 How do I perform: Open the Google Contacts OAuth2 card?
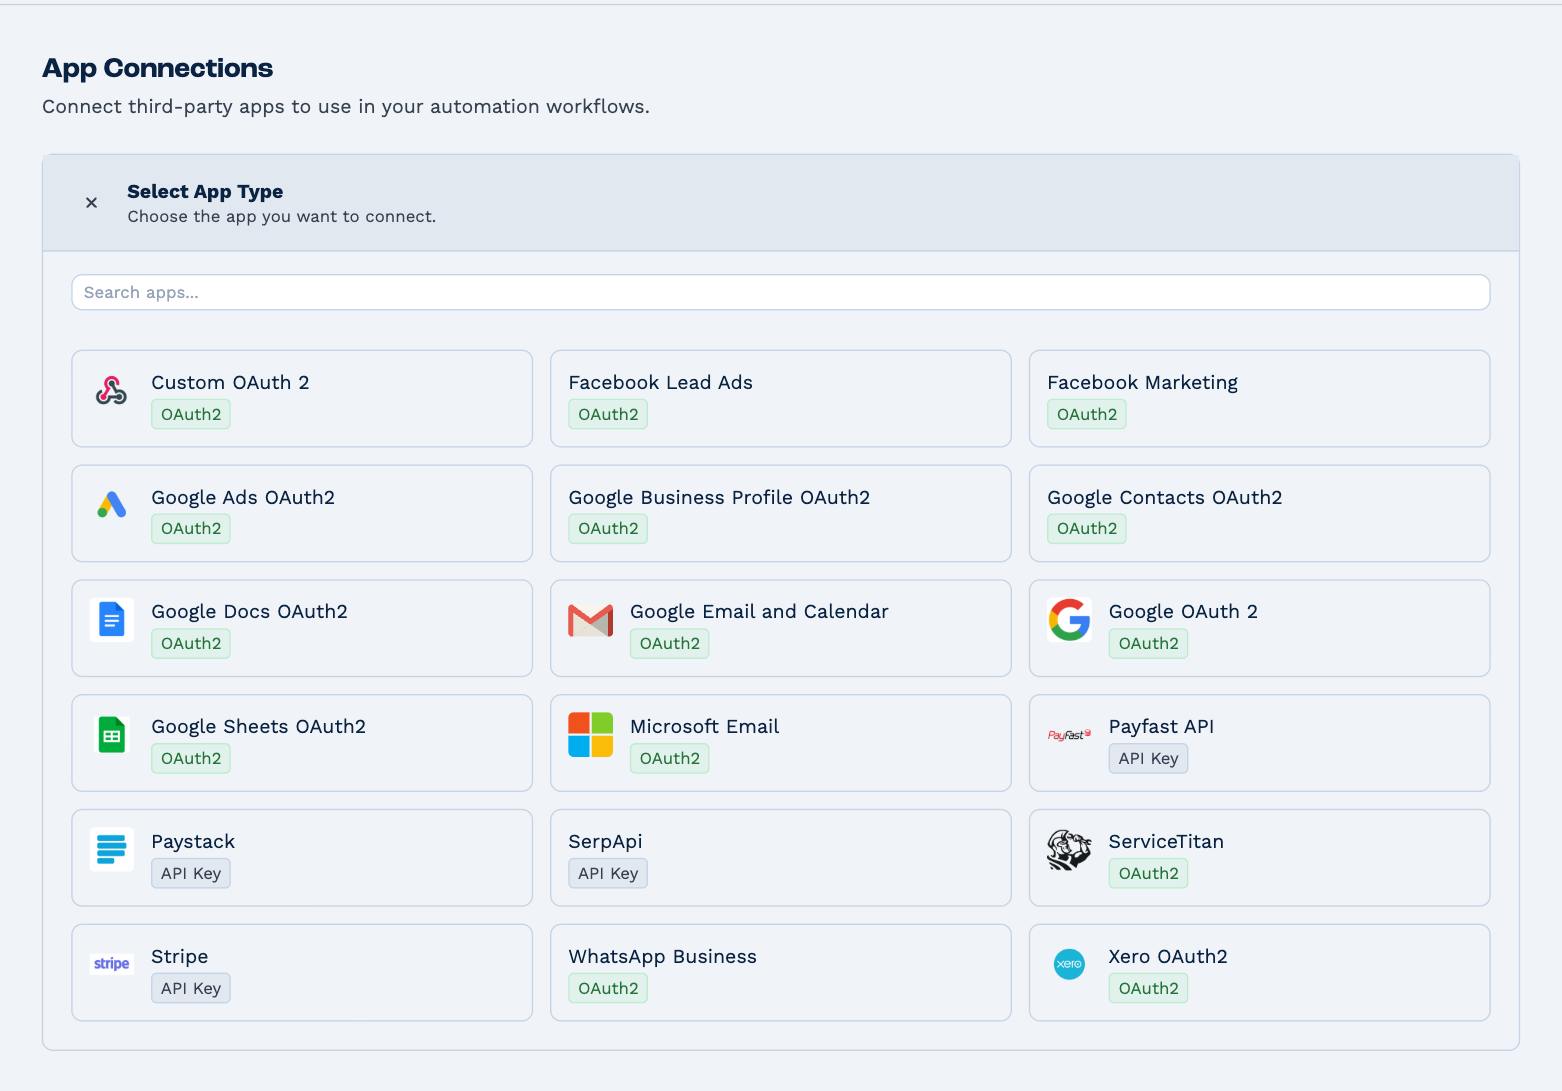pos(1259,514)
